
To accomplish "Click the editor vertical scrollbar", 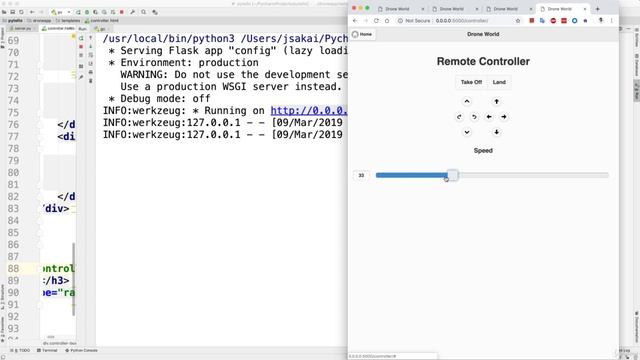I will 73,280.
